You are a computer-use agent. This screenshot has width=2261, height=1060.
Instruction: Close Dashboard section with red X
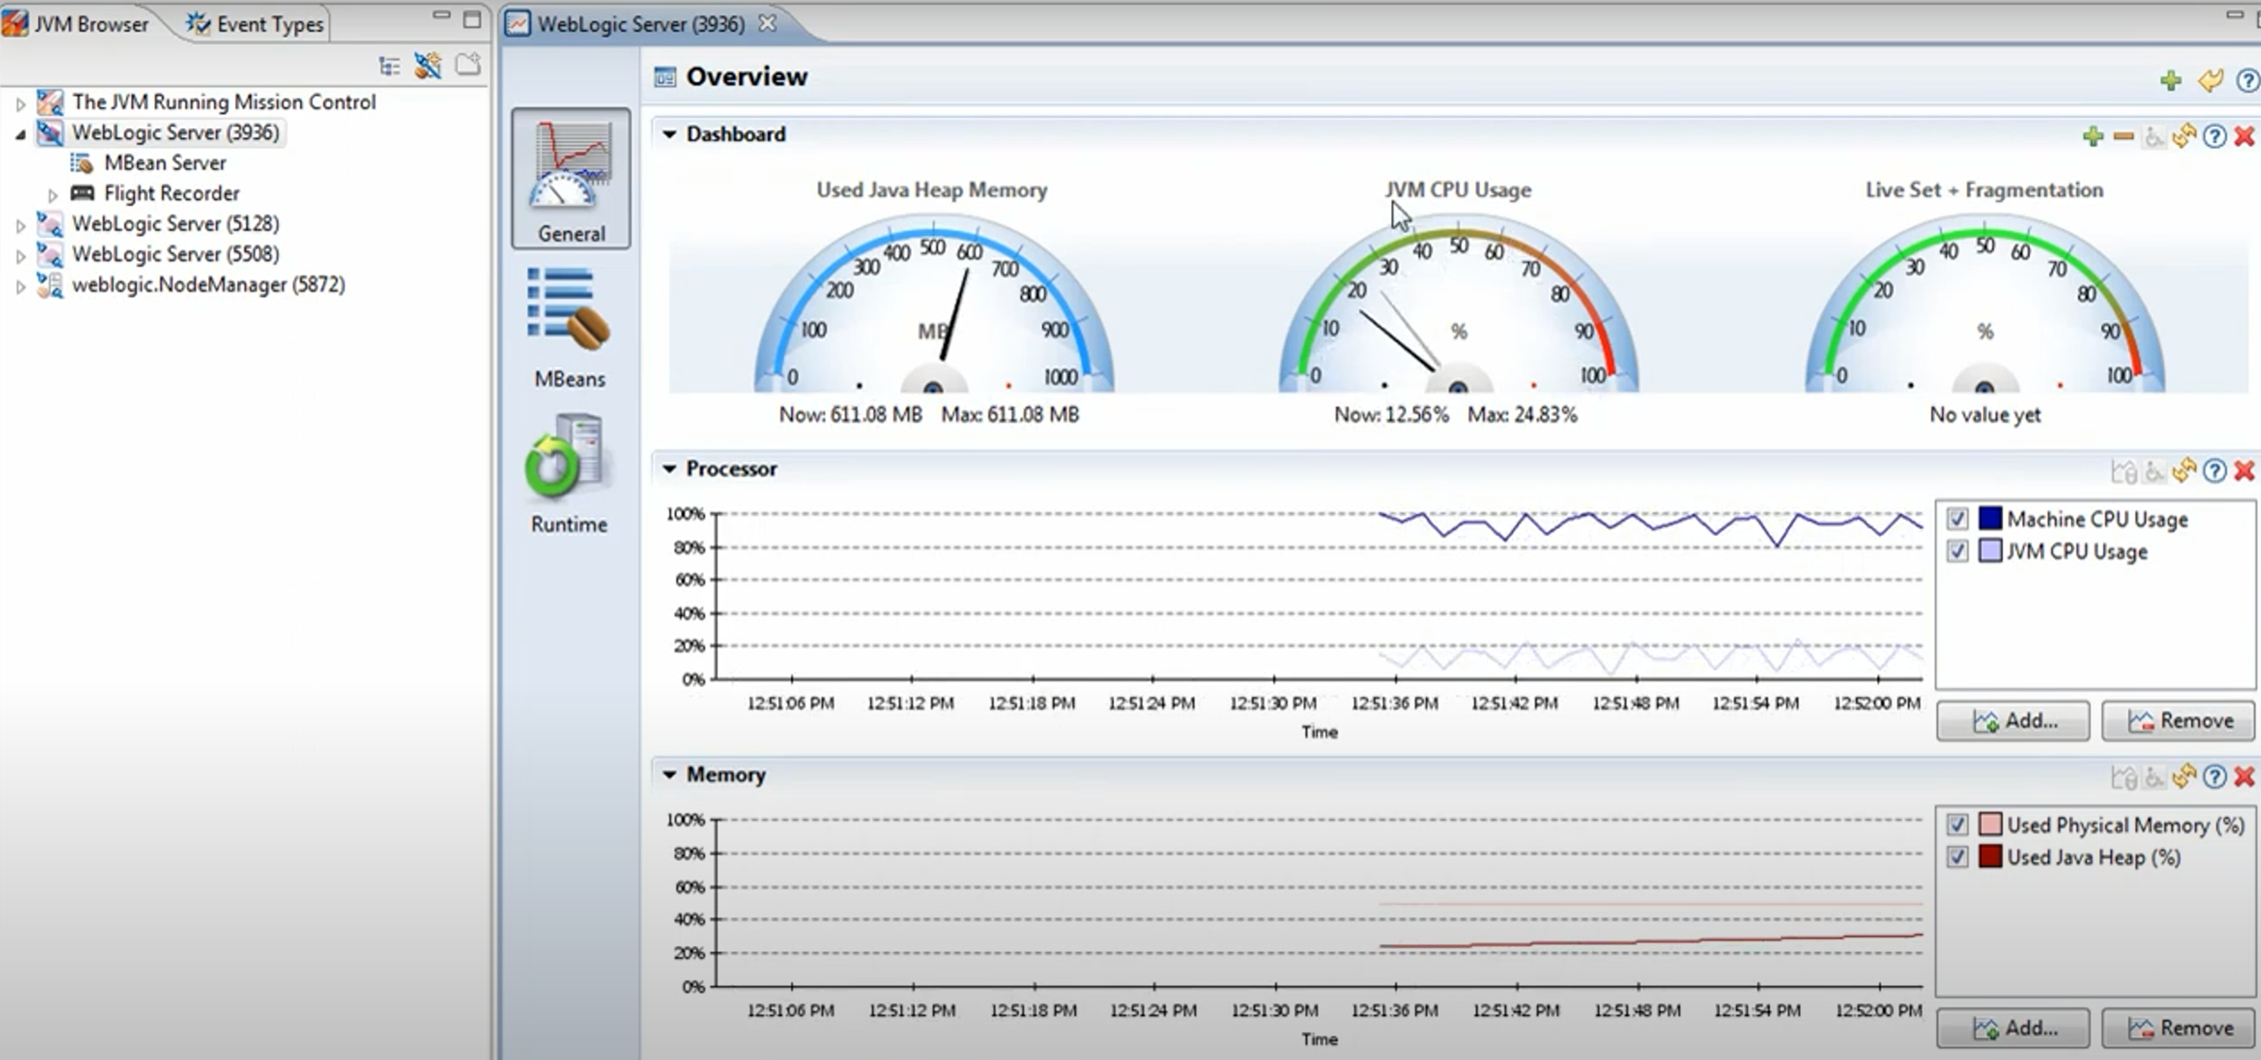[x=2244, y=136]
